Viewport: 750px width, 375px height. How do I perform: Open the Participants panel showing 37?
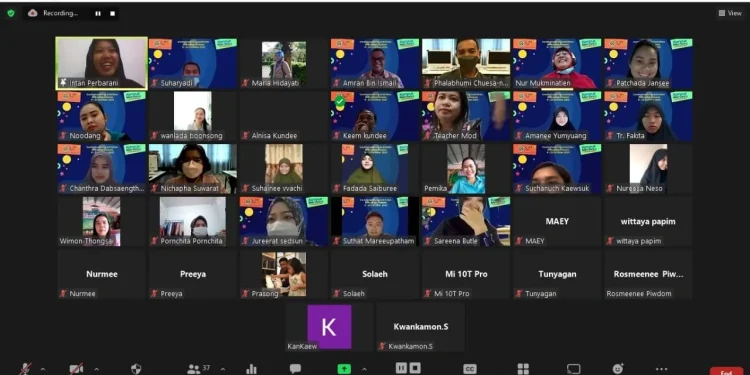[199, 369]
